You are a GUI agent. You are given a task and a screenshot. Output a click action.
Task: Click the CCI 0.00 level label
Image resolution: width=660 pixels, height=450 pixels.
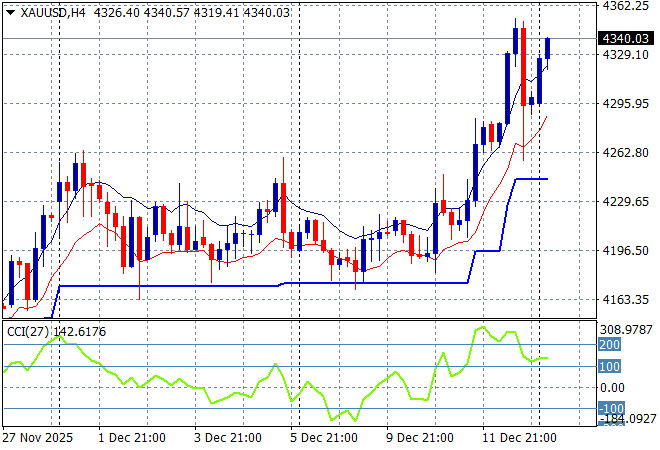click(x=613, y=388)
